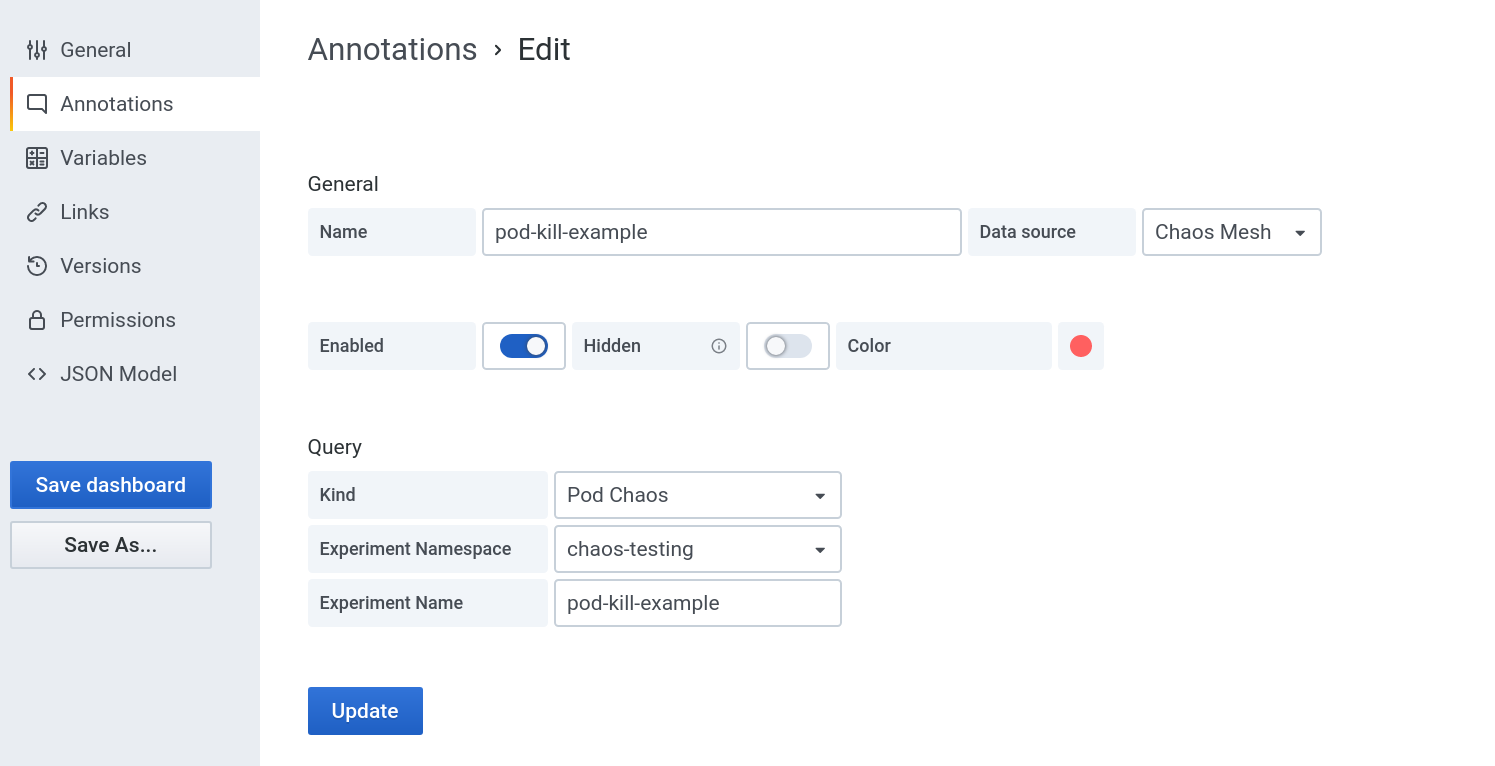Open the Experiment Namespace chaos-testing dropdown
The width and height of the screenshot is (1495, 766).
click(698, 549)
